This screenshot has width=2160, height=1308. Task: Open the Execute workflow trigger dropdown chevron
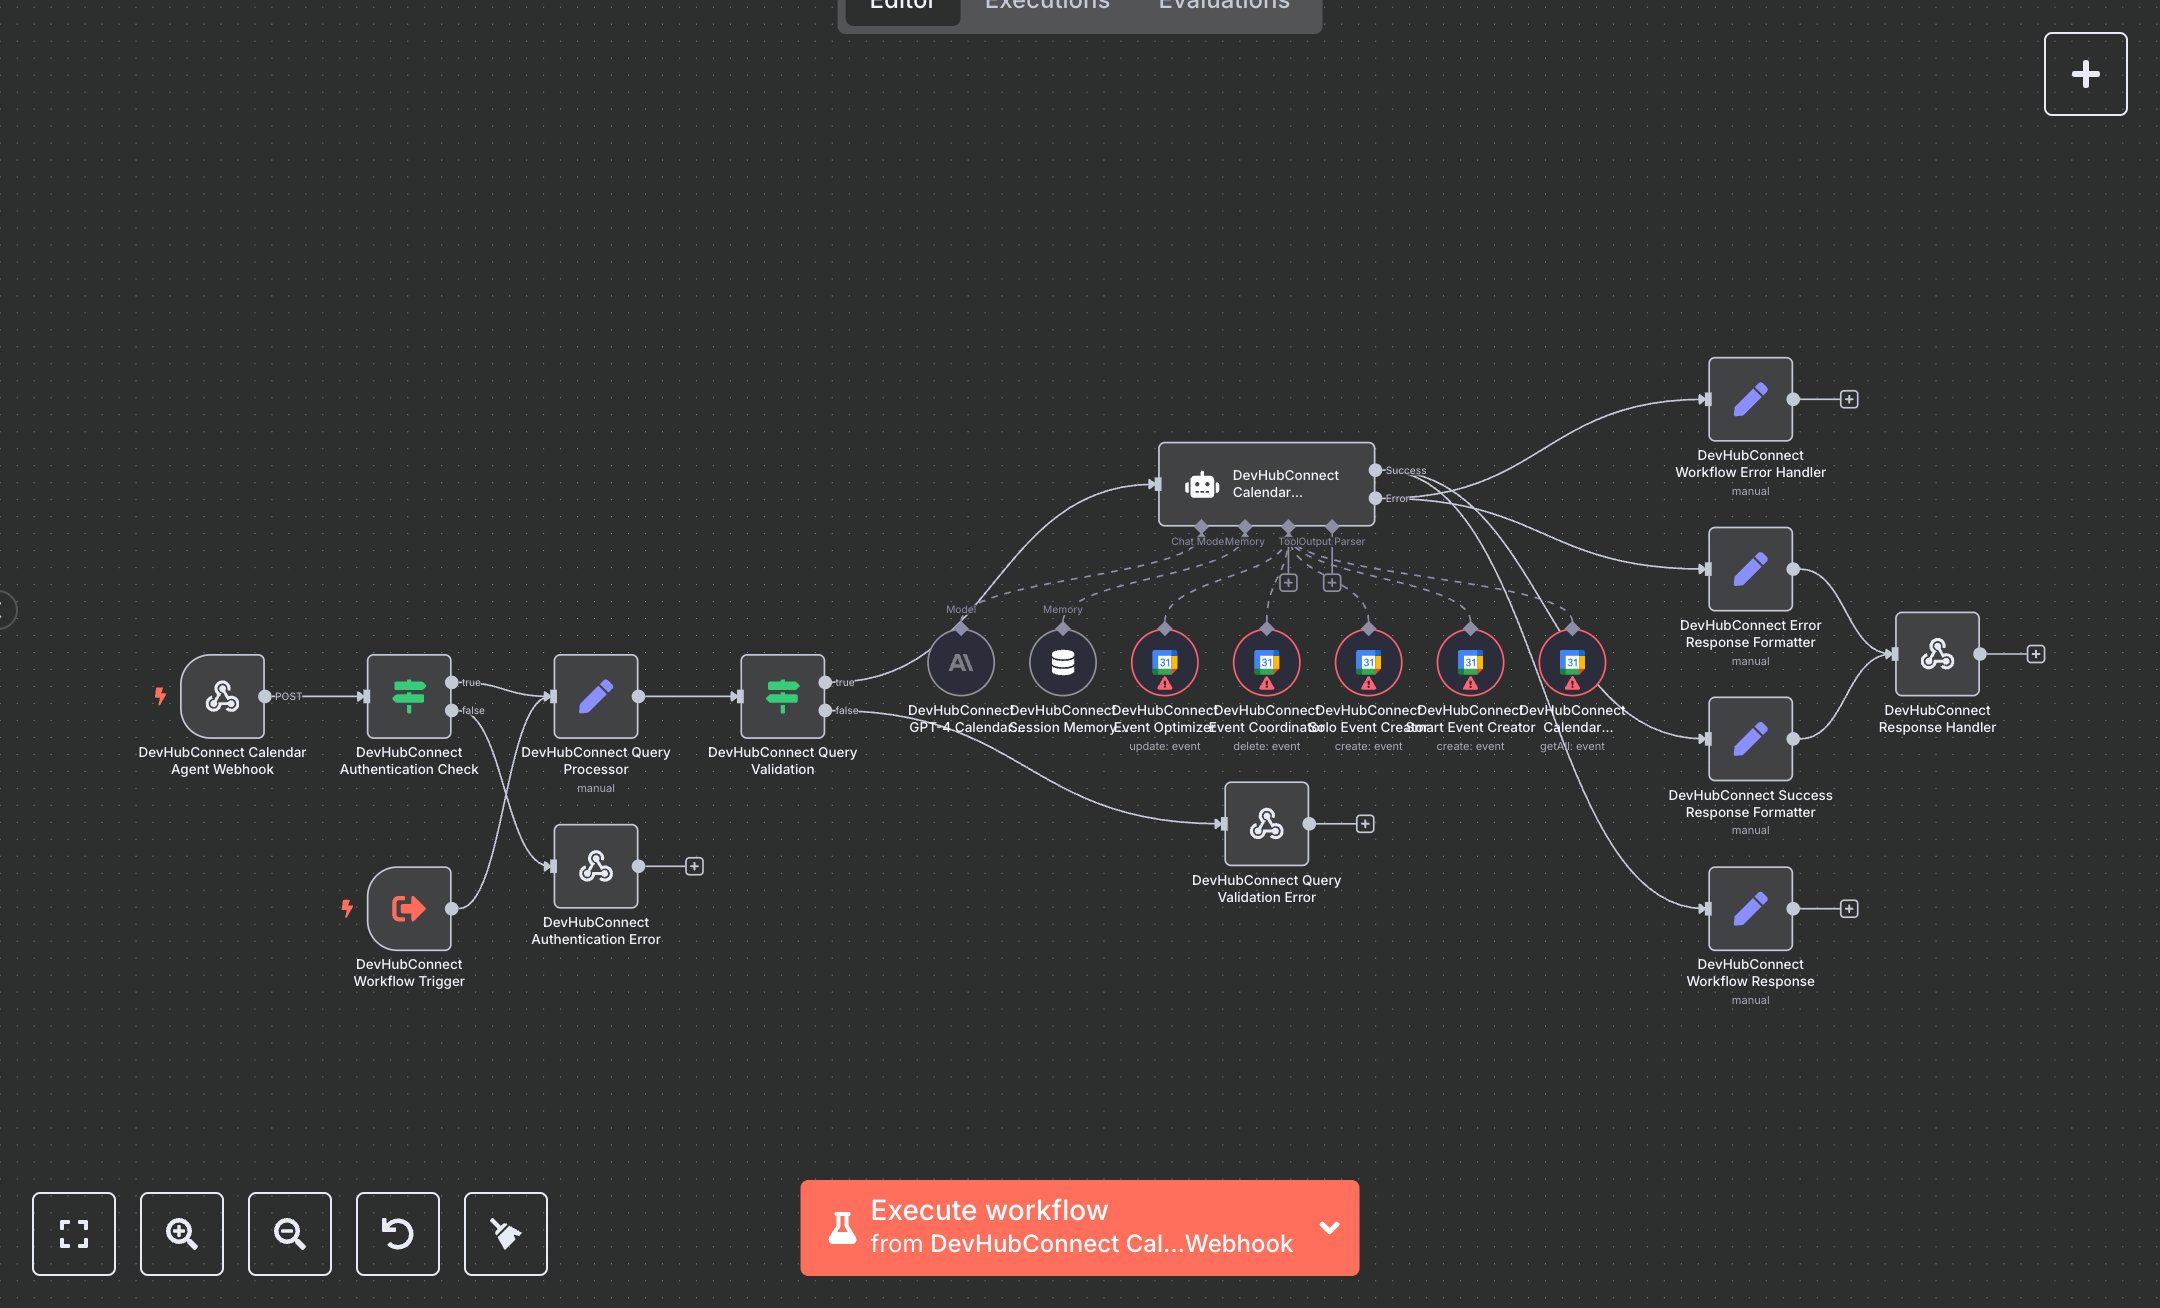click(x=1329, y=1227)
